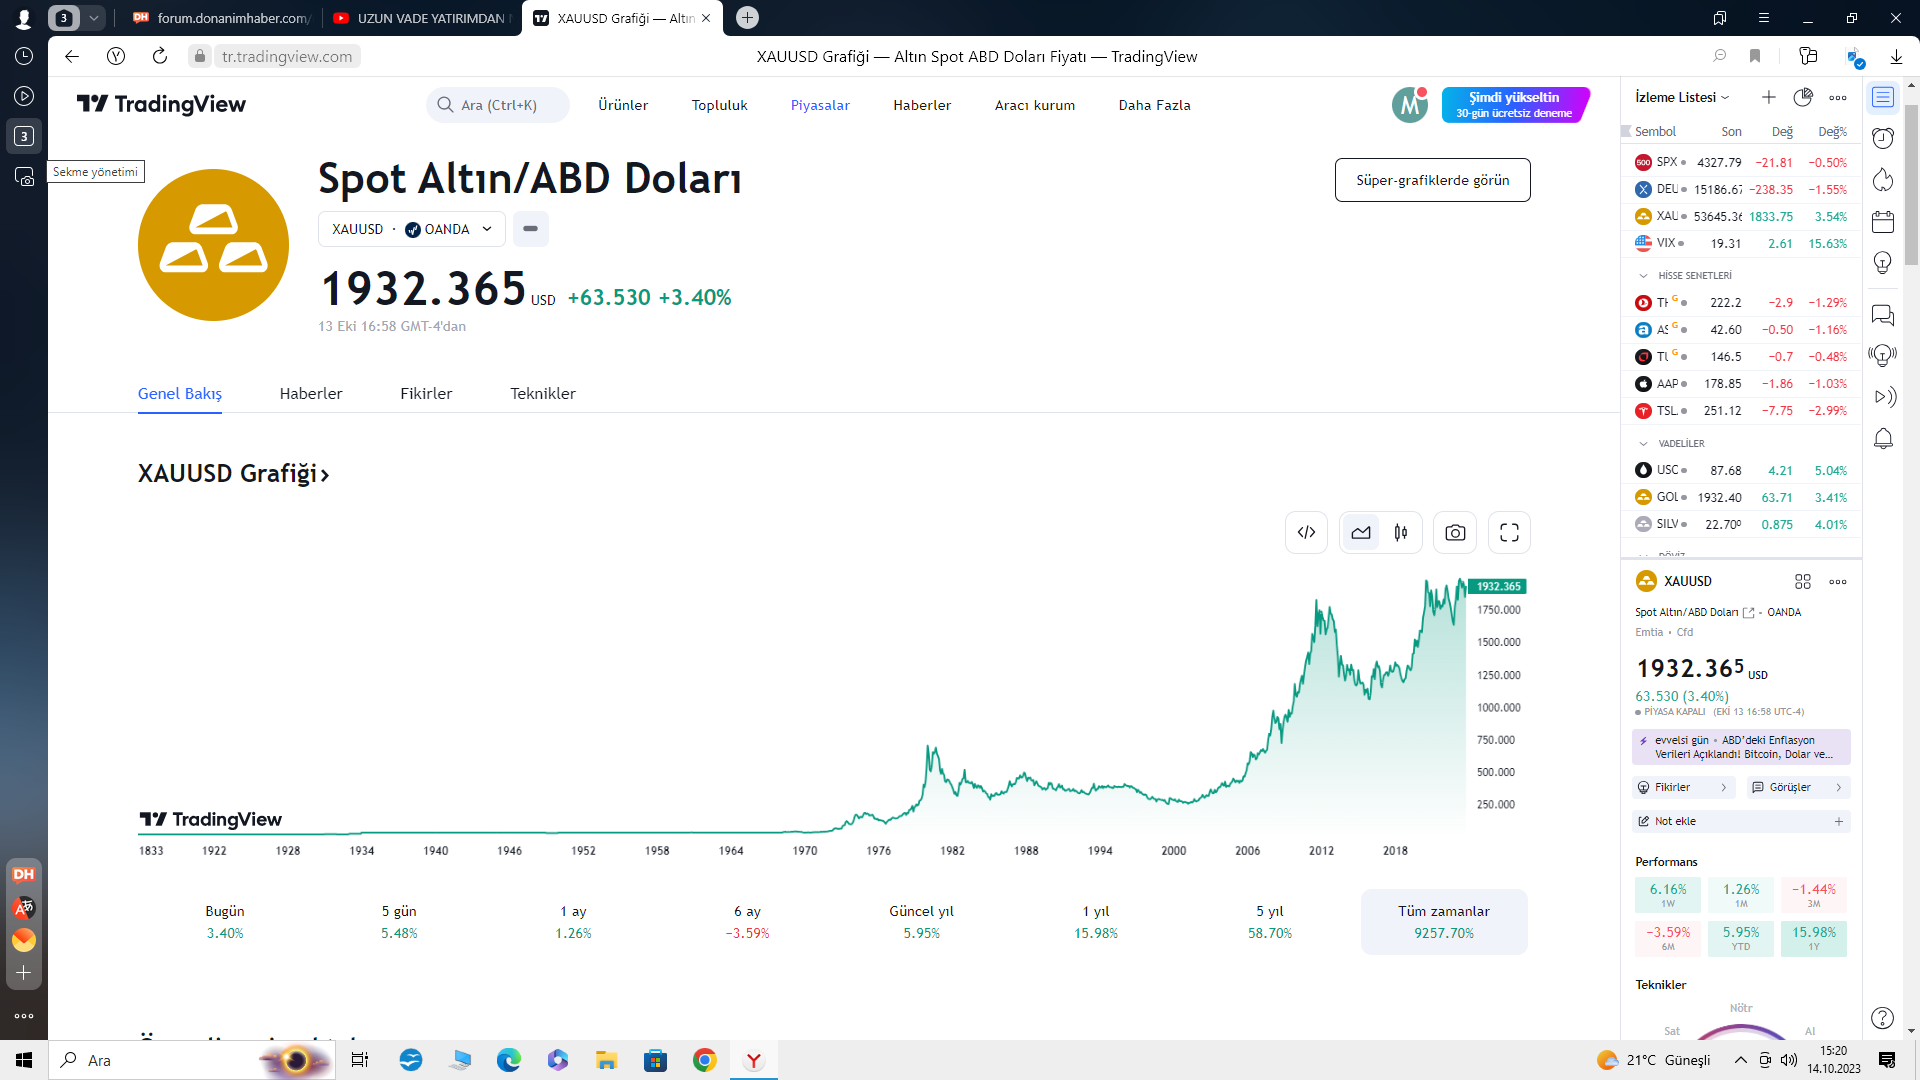This screenshot has height=1080, width=1920.
Task: Open the embed code button above chart
Action: tap(1306, 533)
